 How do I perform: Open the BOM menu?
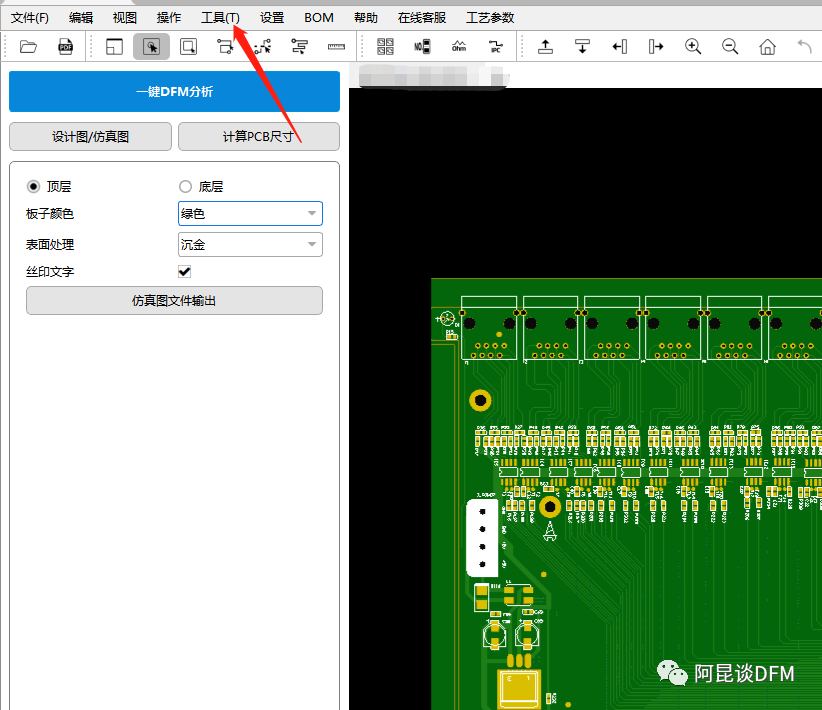pyautogui.click(x=318, y=17)
